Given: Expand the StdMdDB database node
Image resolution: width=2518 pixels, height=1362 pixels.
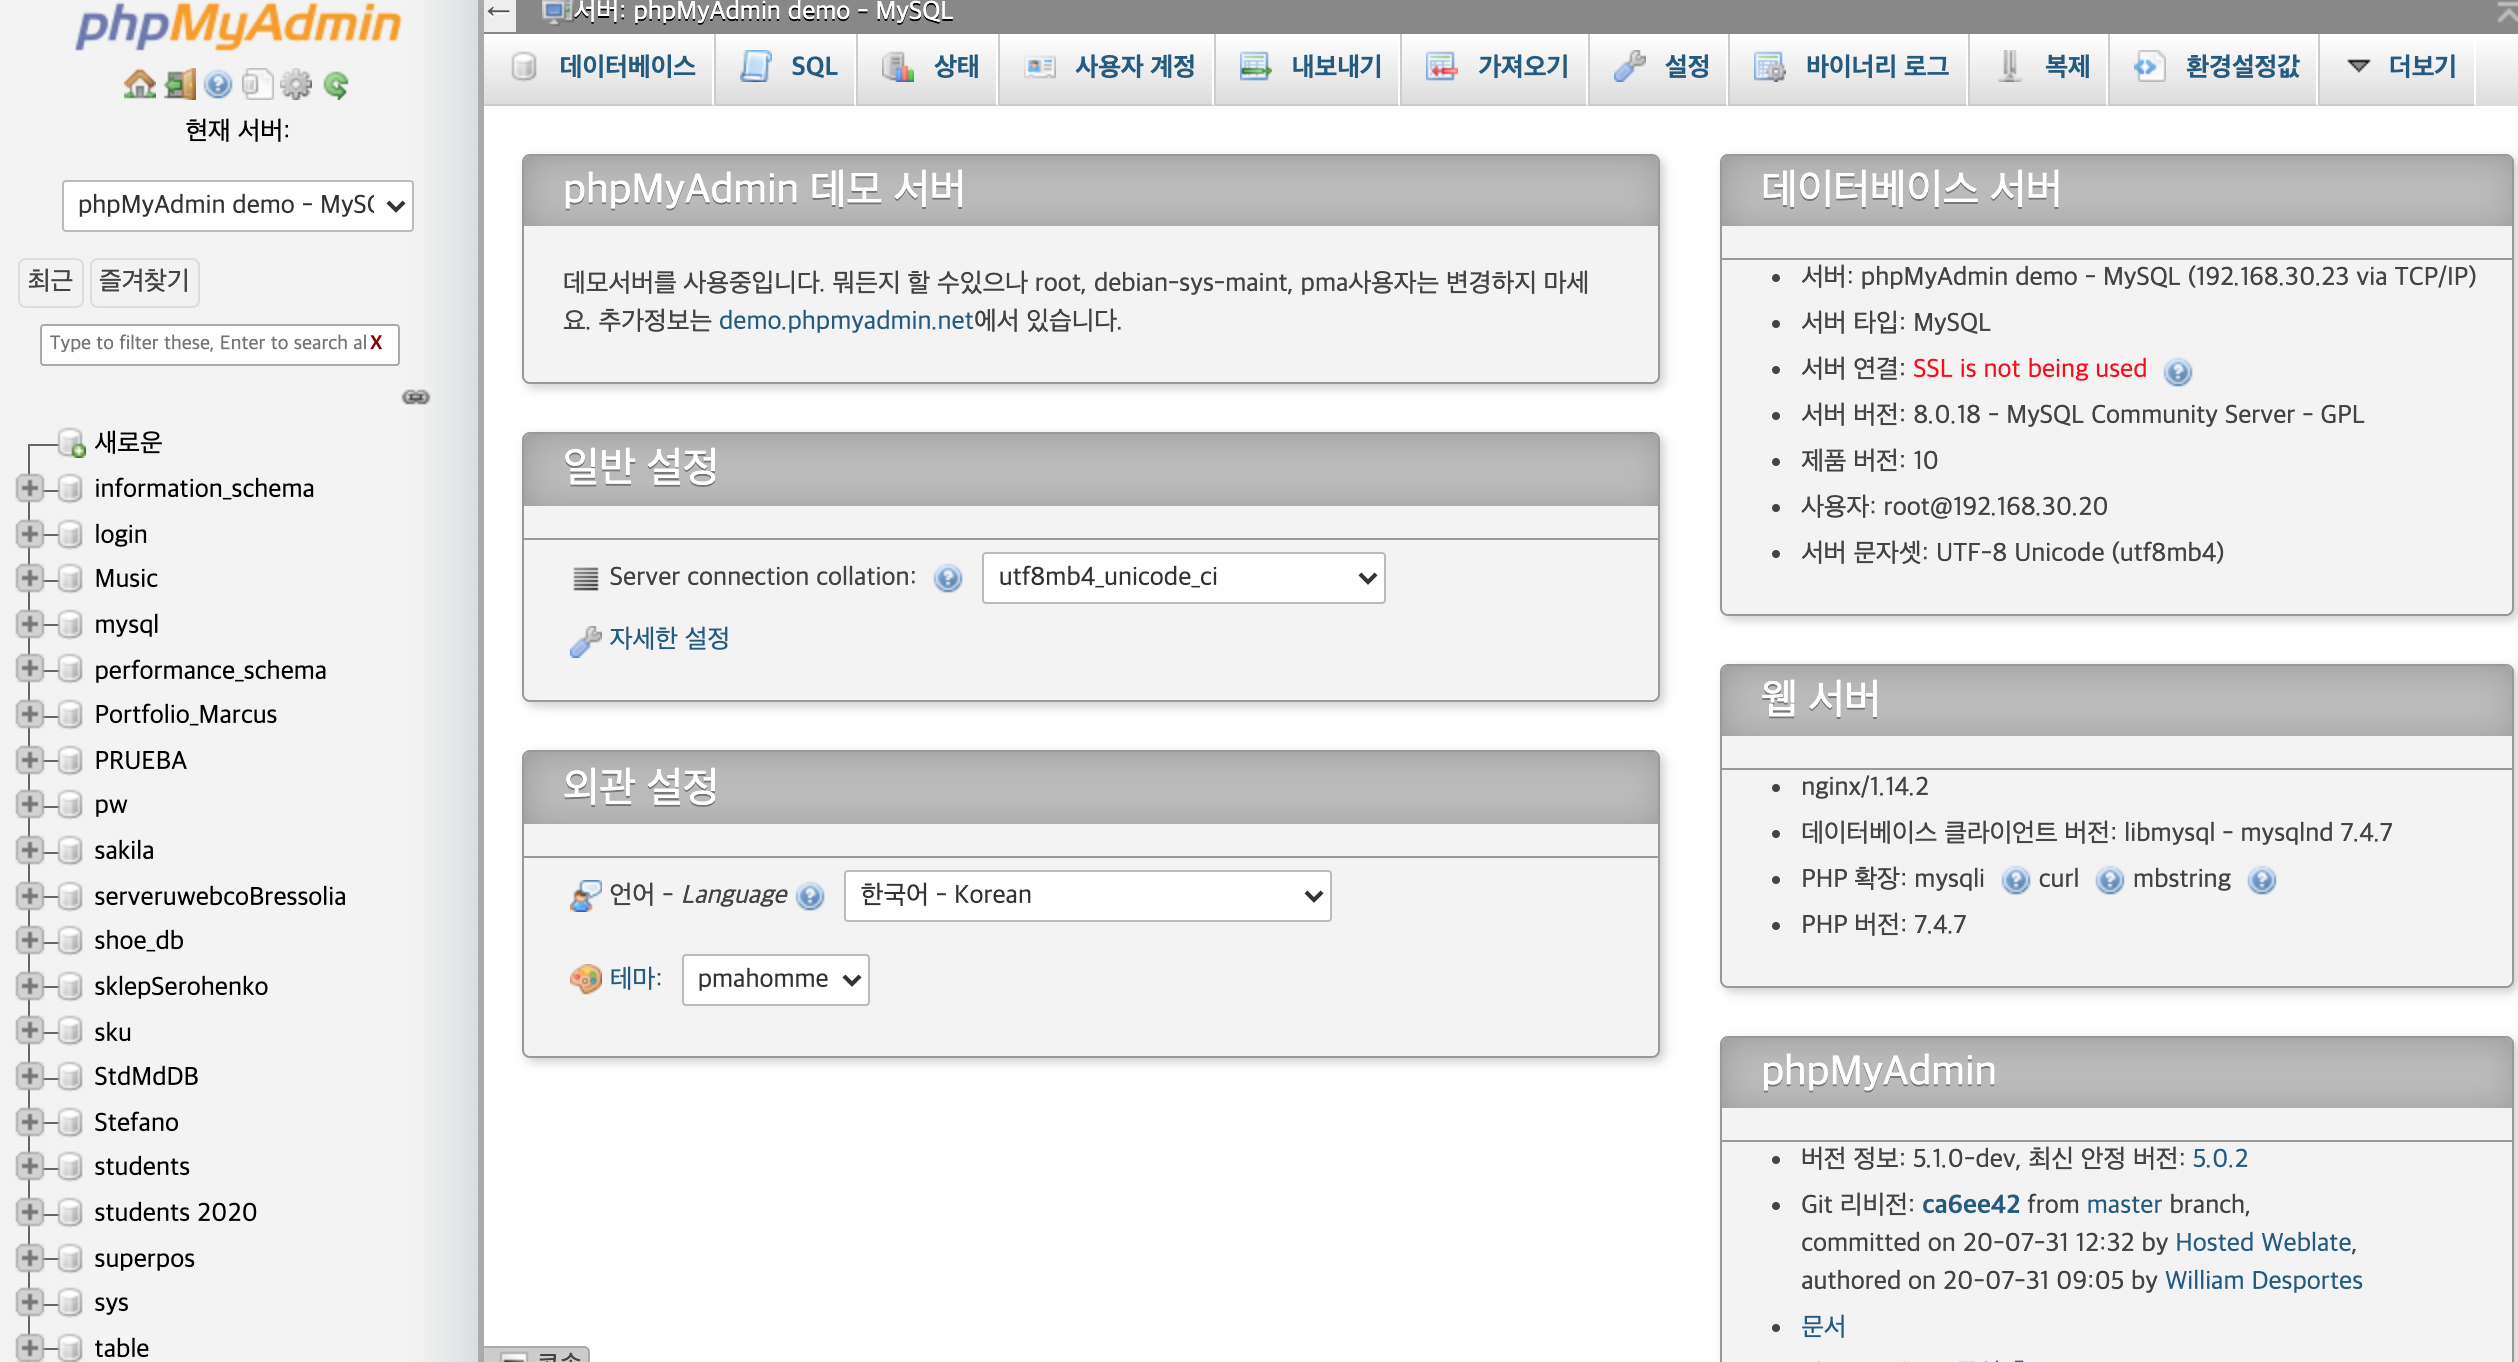Looking at the screenshot, I should tap(29, 1077).
